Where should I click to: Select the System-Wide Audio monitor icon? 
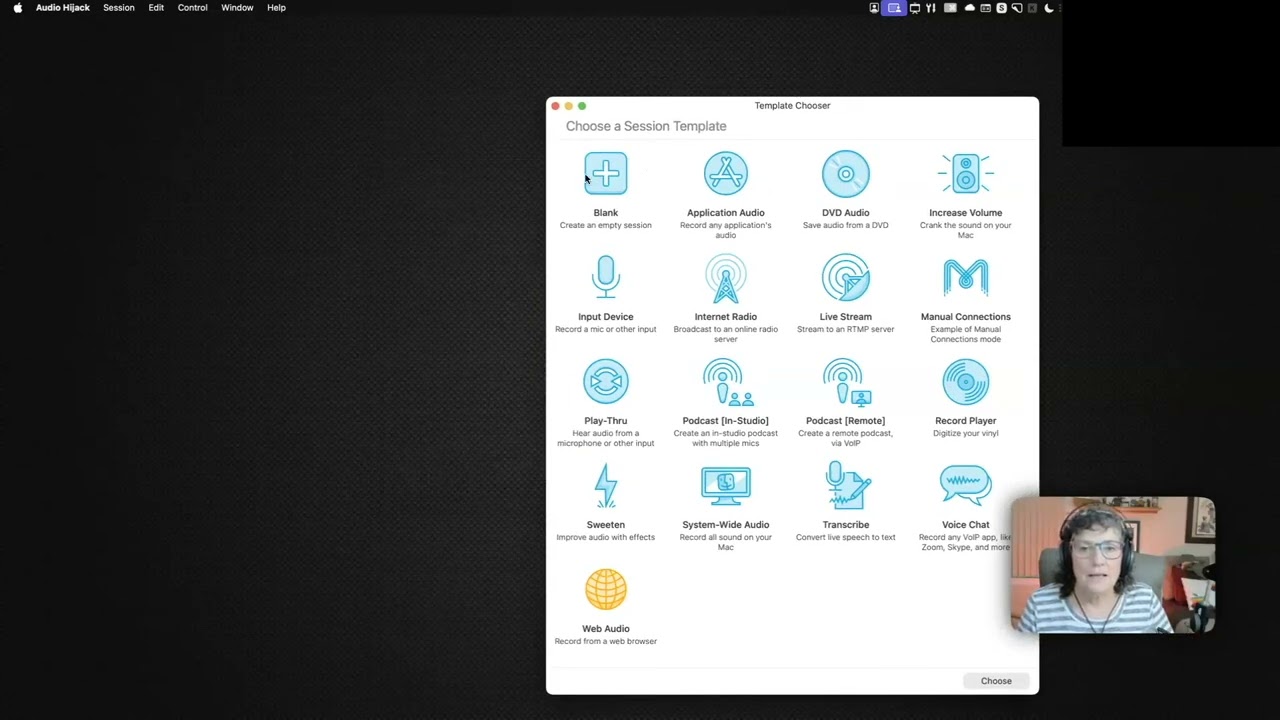(726, 486)
